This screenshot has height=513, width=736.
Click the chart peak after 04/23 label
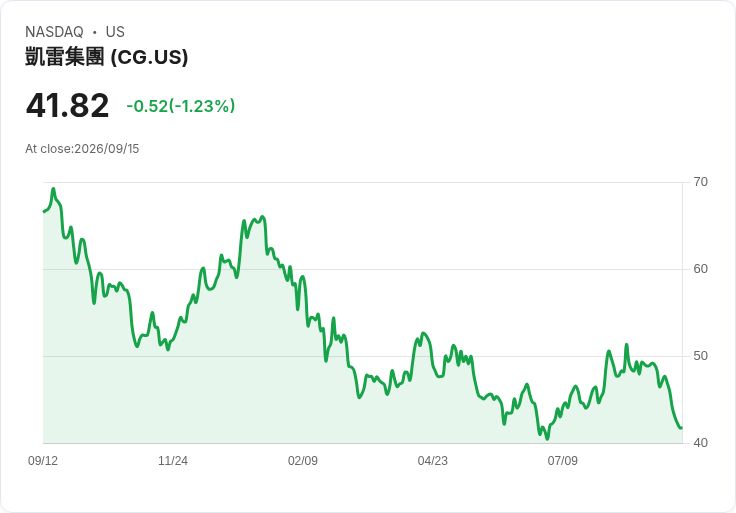[x=453, y=346]
